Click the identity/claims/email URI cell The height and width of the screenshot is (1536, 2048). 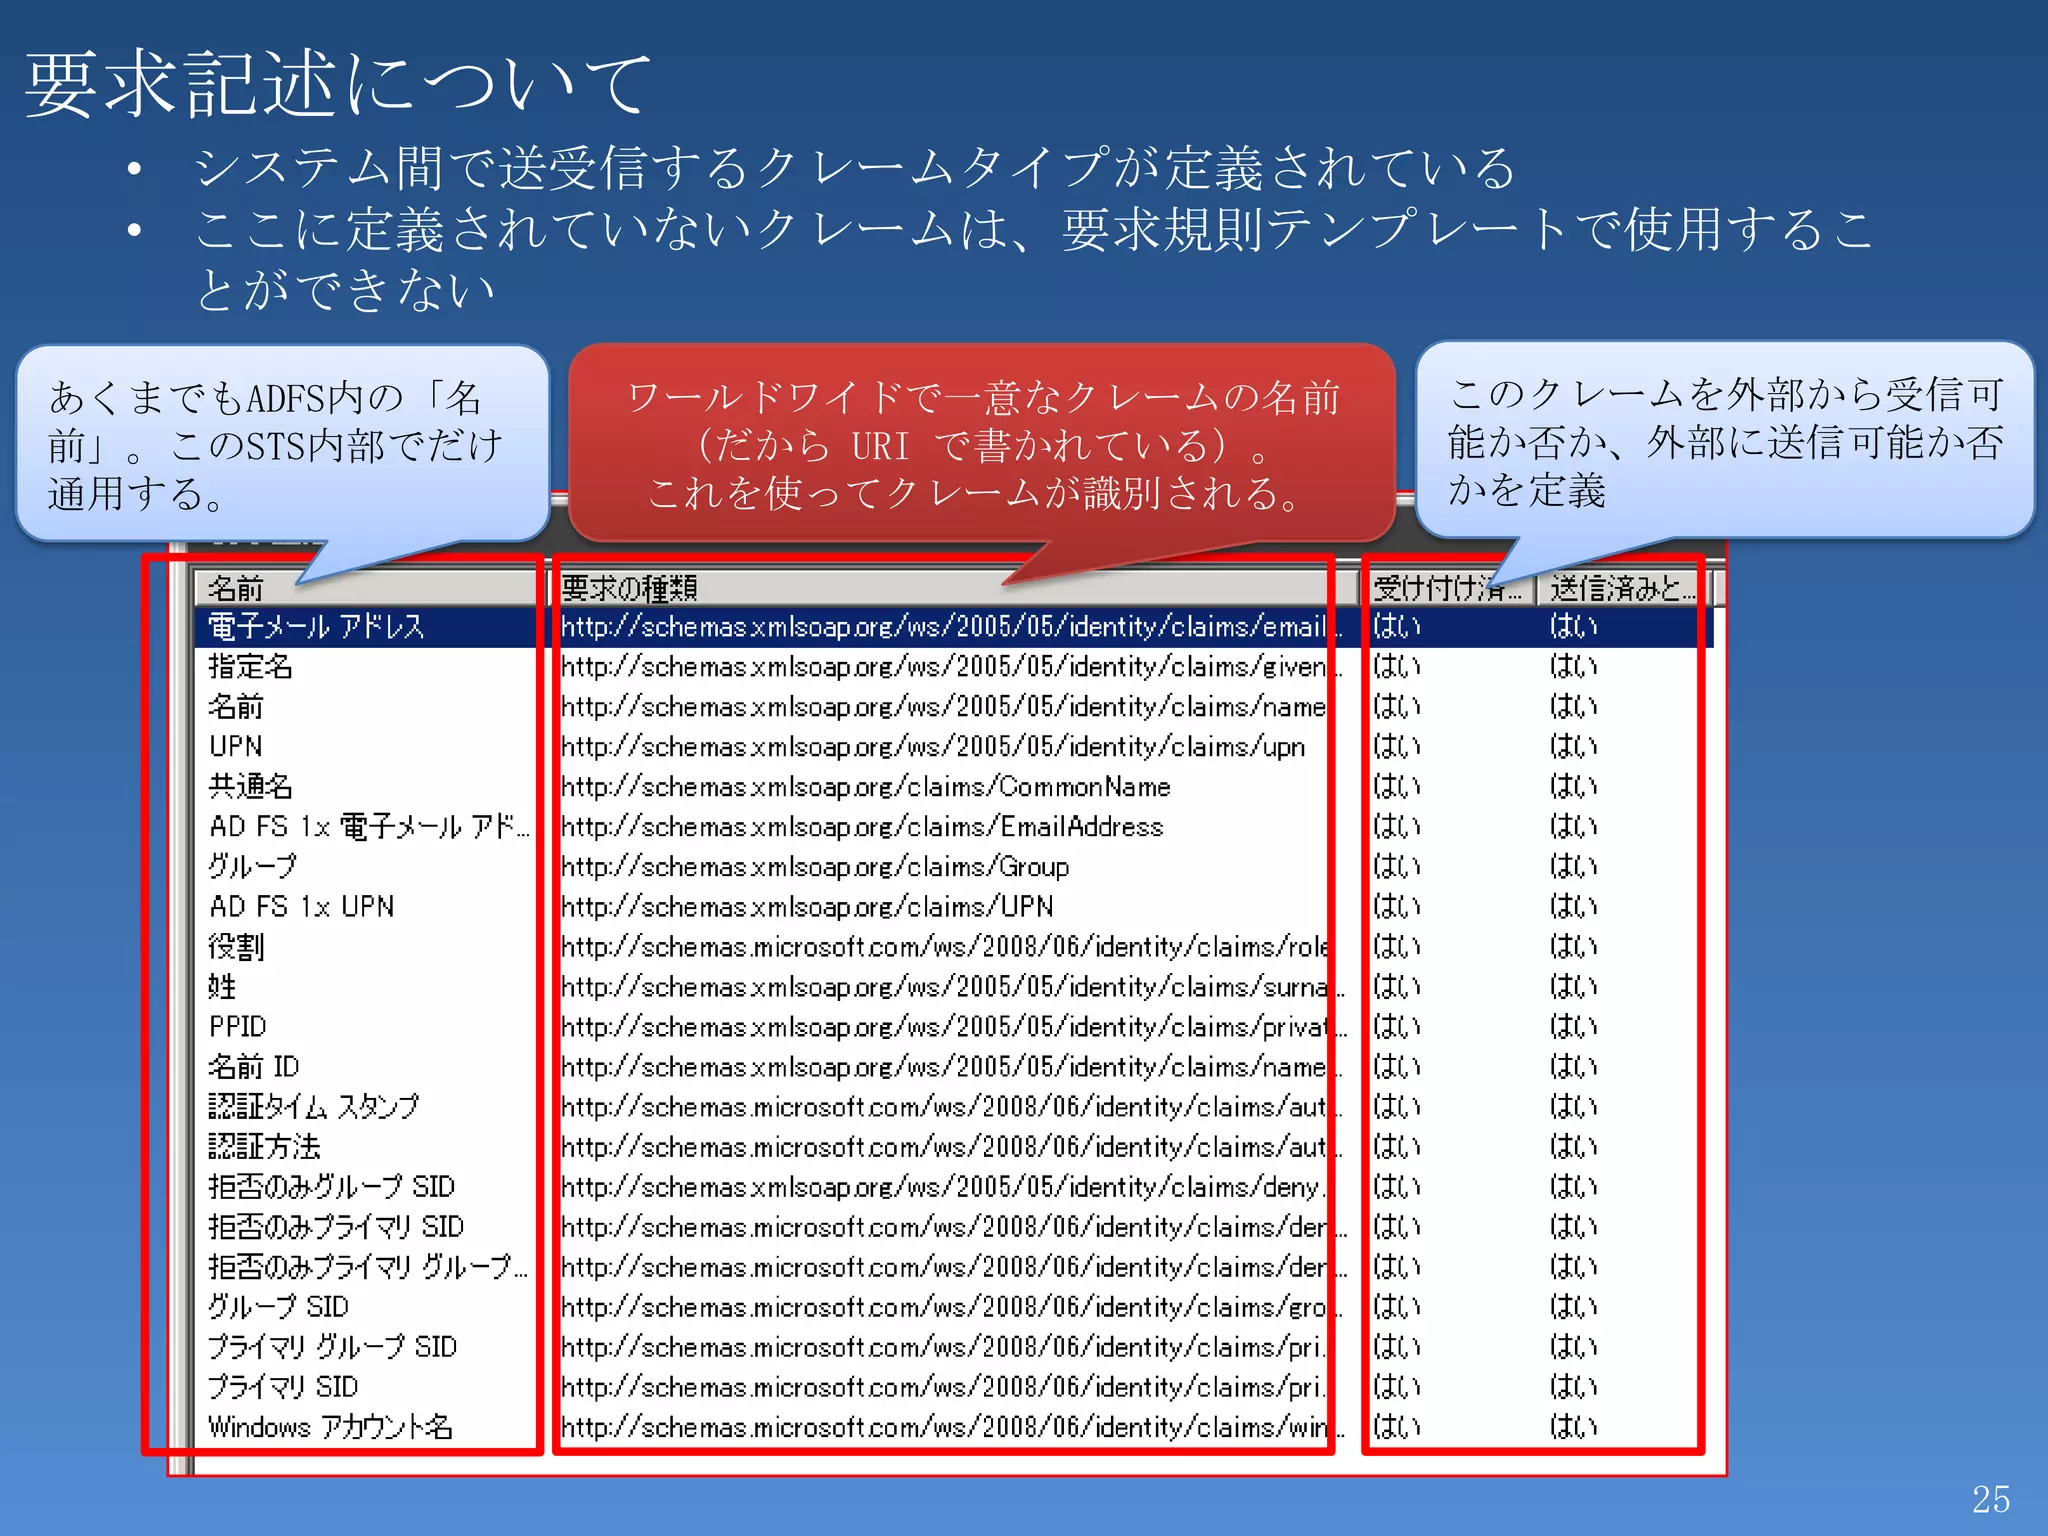(952, 627)
